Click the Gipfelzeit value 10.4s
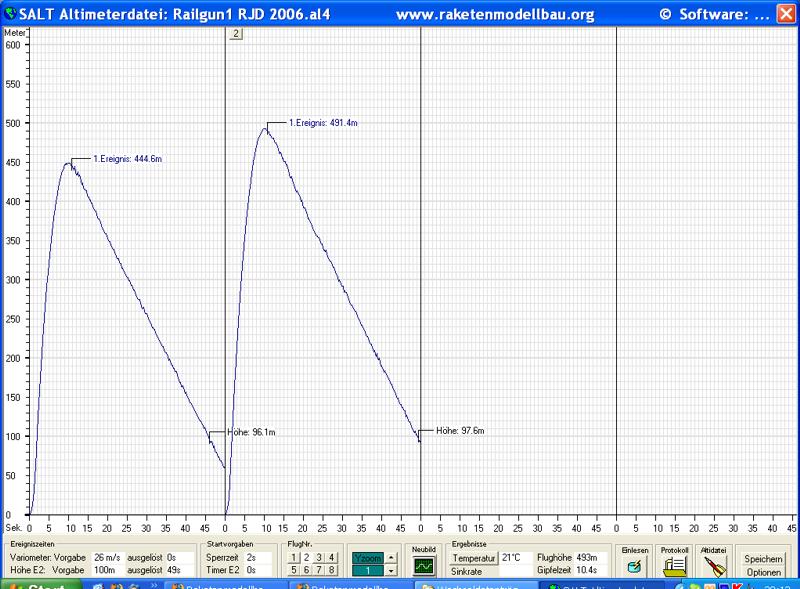The height and width of the screenshot is (589, 800). [x=591, y=570]
